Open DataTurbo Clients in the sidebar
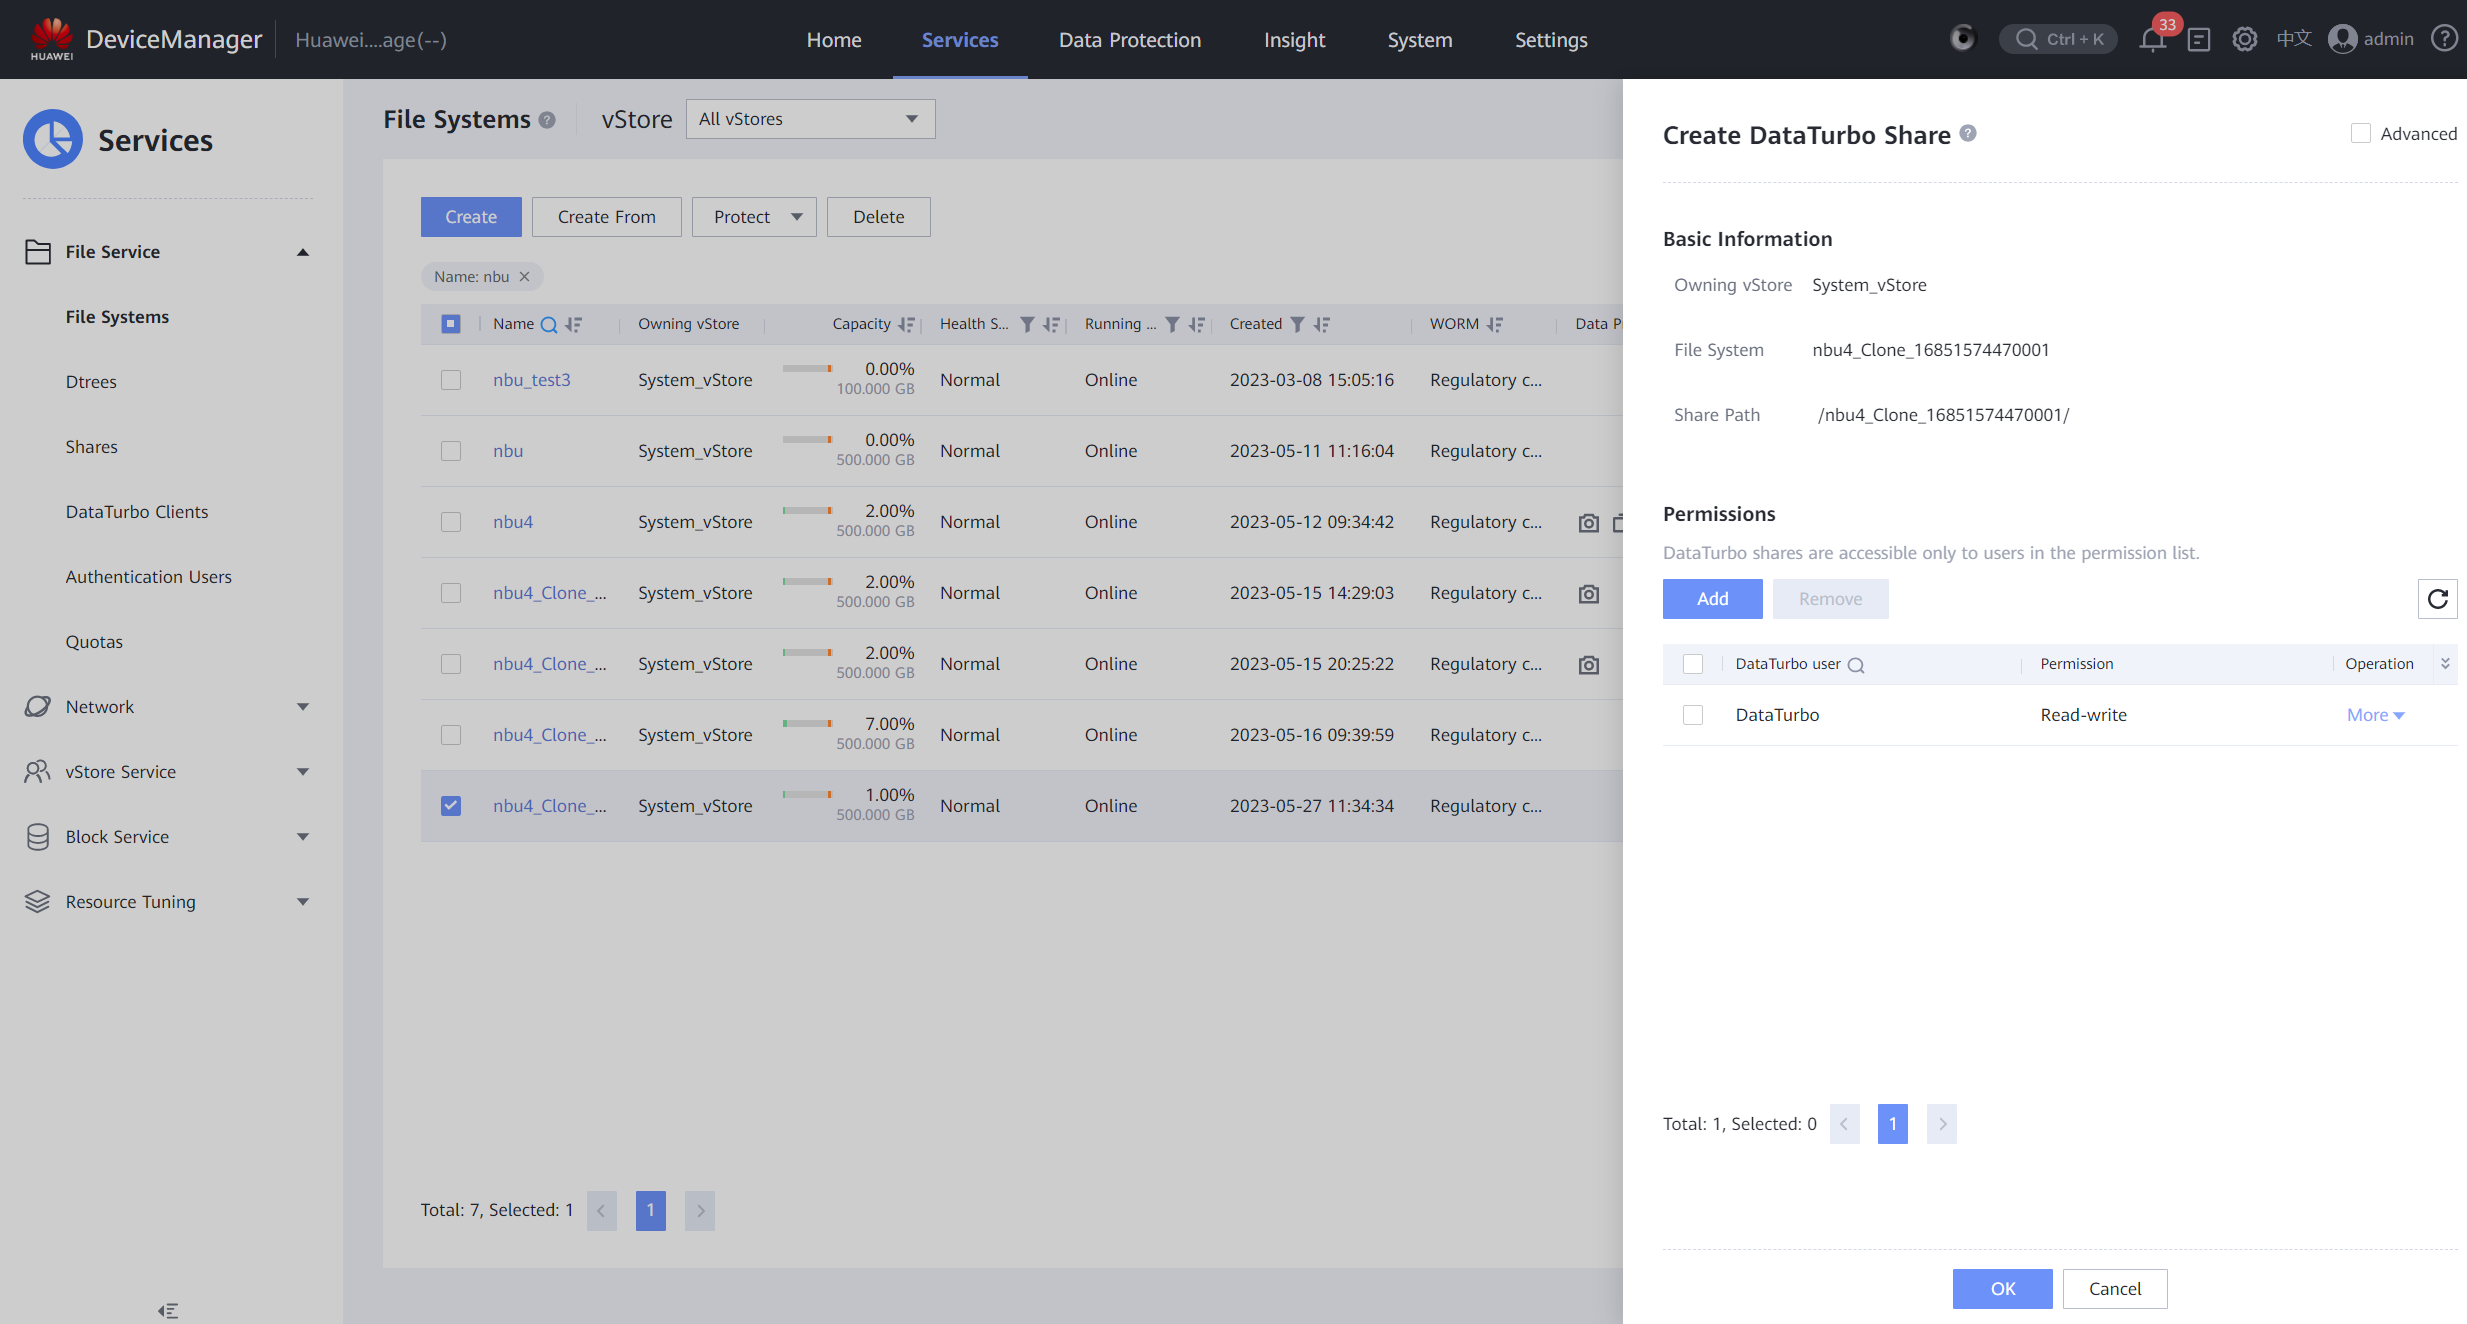The height and width of the screenshot is (1324, 2467). (x=137, y=512)
